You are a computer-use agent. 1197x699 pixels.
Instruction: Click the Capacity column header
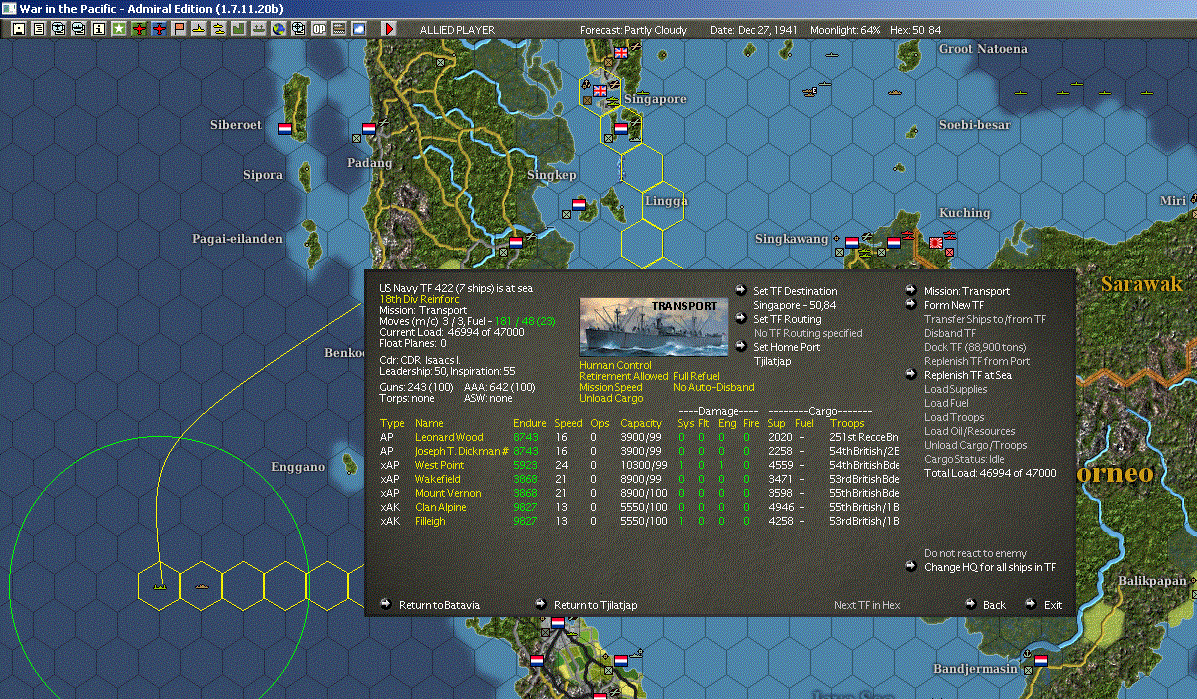(640, 423)
